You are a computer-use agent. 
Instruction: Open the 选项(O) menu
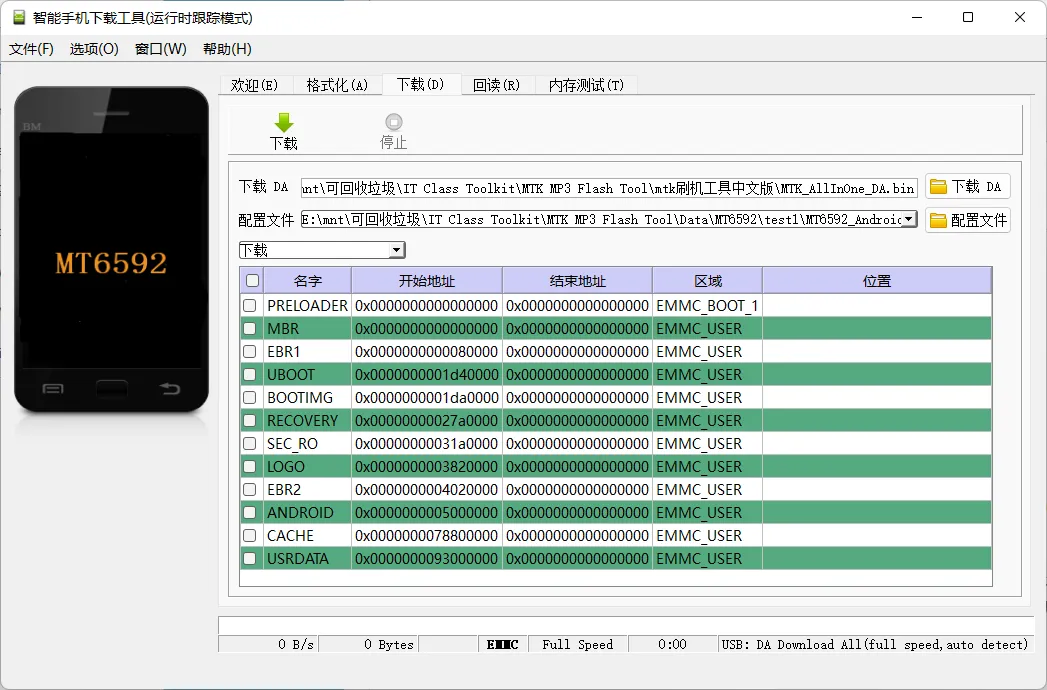coord(94,49)
